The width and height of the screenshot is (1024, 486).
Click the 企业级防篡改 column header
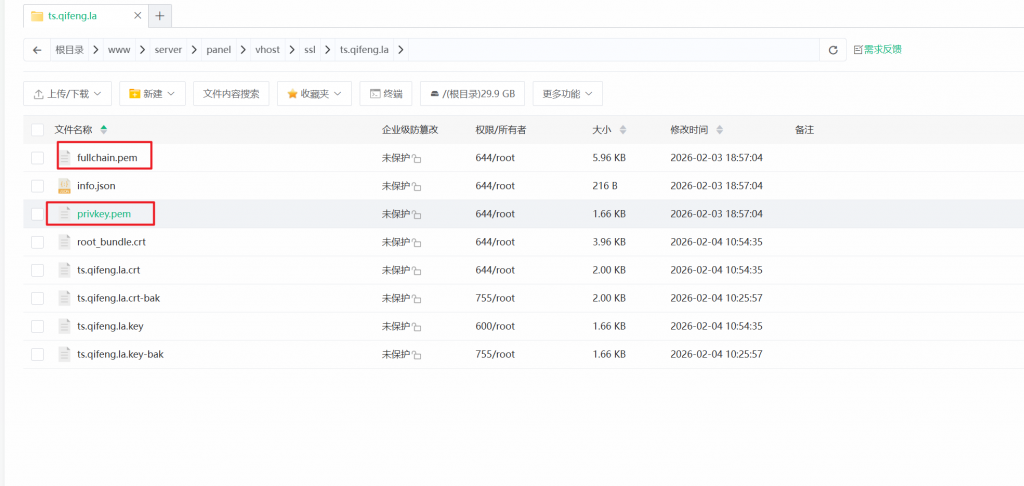coord(410,130)
